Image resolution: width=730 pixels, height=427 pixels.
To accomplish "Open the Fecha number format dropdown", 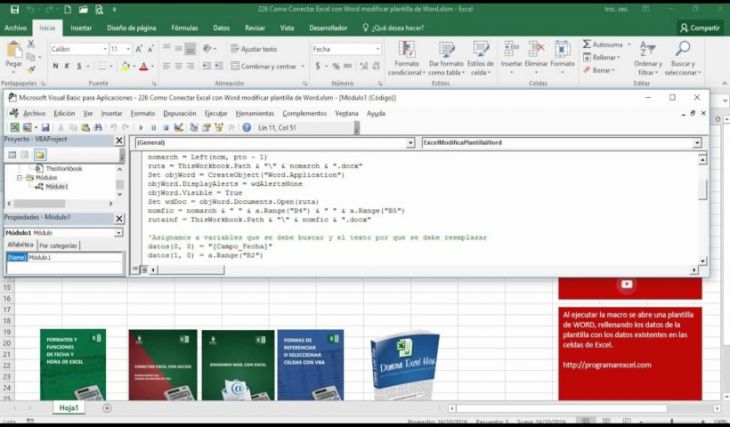I will pos(378,49).
